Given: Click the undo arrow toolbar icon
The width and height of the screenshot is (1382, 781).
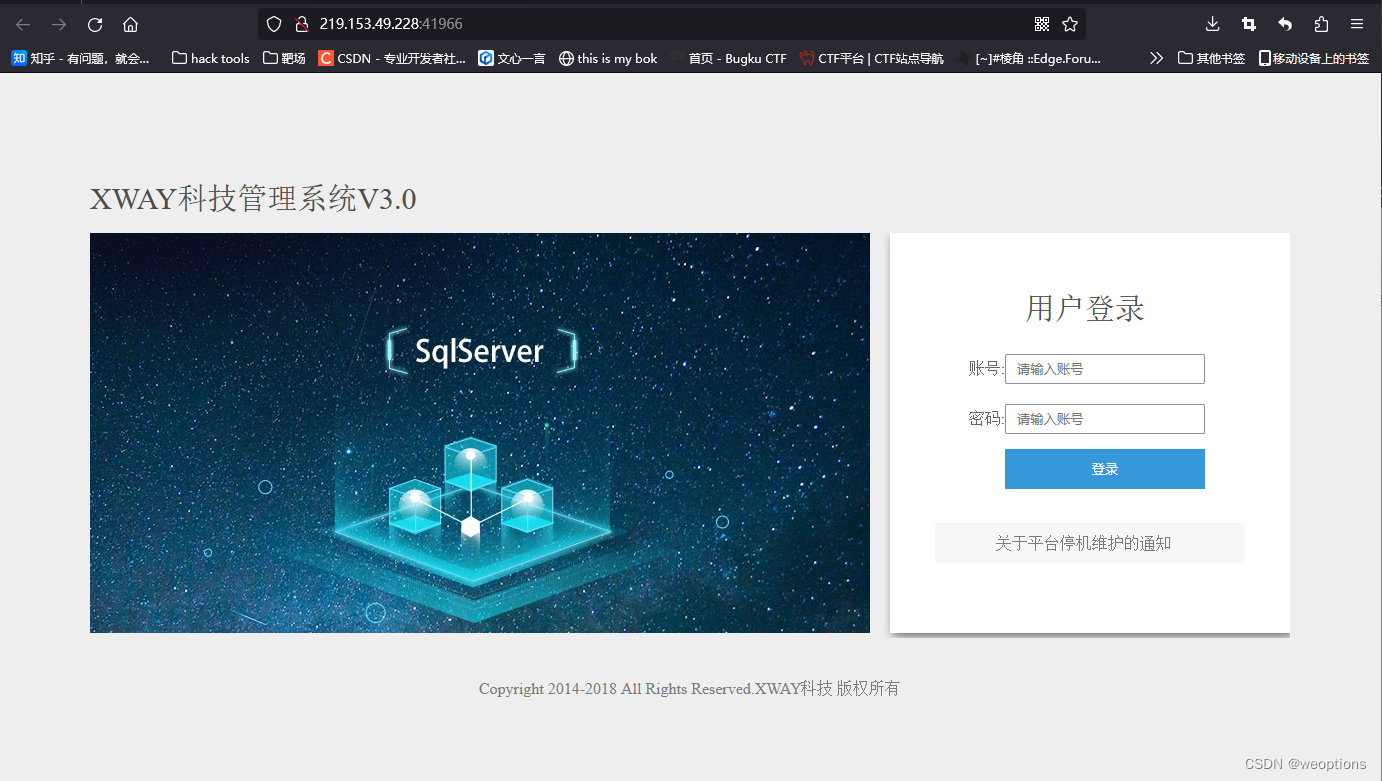Looking at the screenshot, I should pos(1285,24).
